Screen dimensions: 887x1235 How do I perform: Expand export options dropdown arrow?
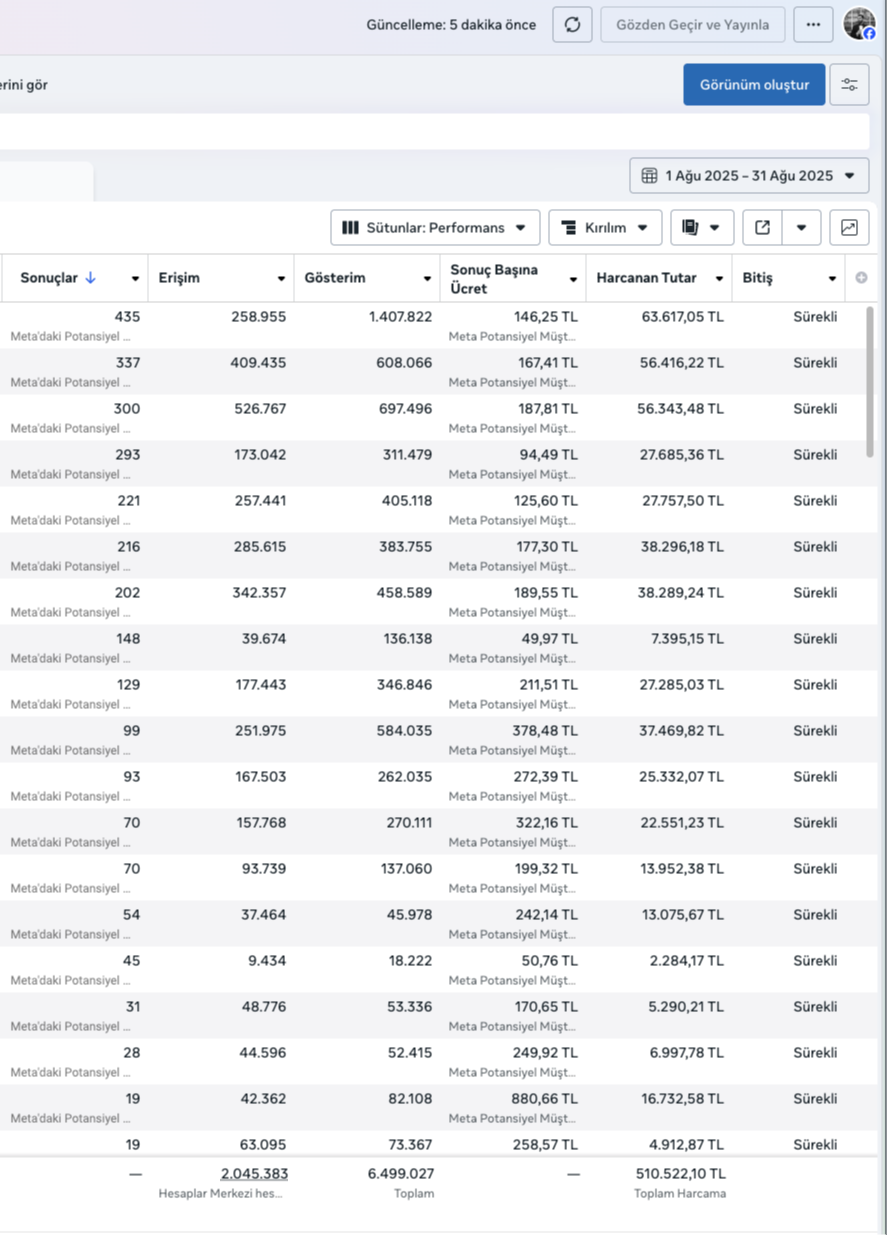pyautogui.click(x=801, y=228)
